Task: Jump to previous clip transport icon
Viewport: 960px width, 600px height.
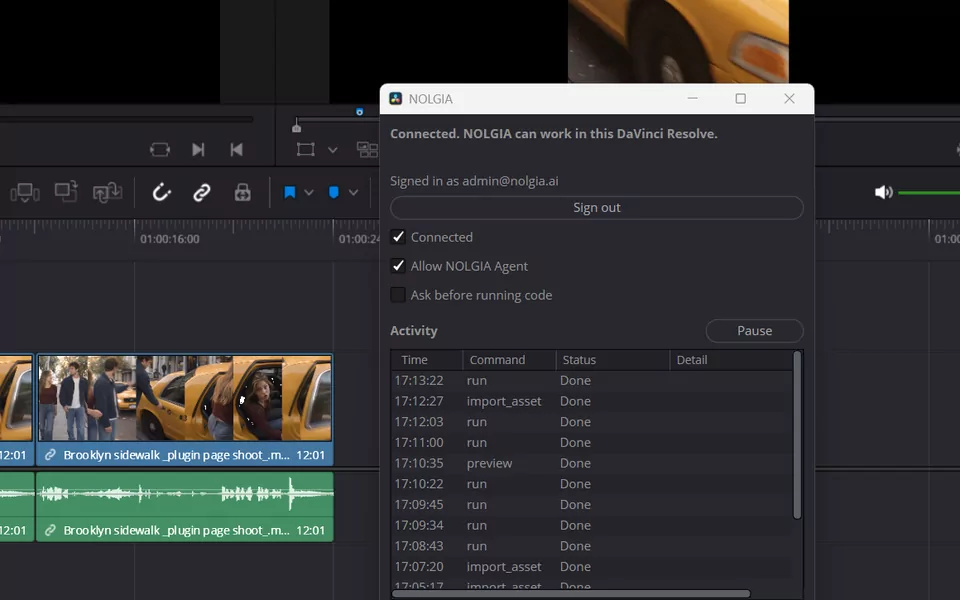Action: [x=236, y=149]
